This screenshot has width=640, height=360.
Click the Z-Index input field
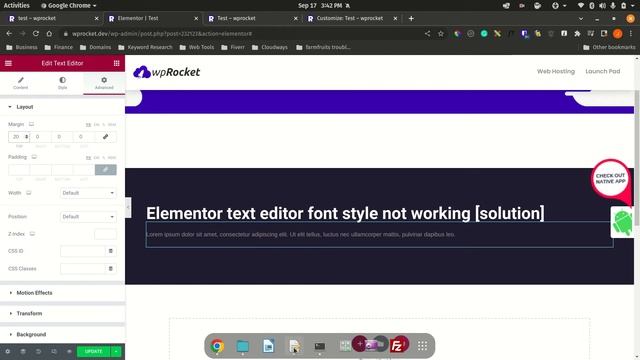(x=105, y=234)
